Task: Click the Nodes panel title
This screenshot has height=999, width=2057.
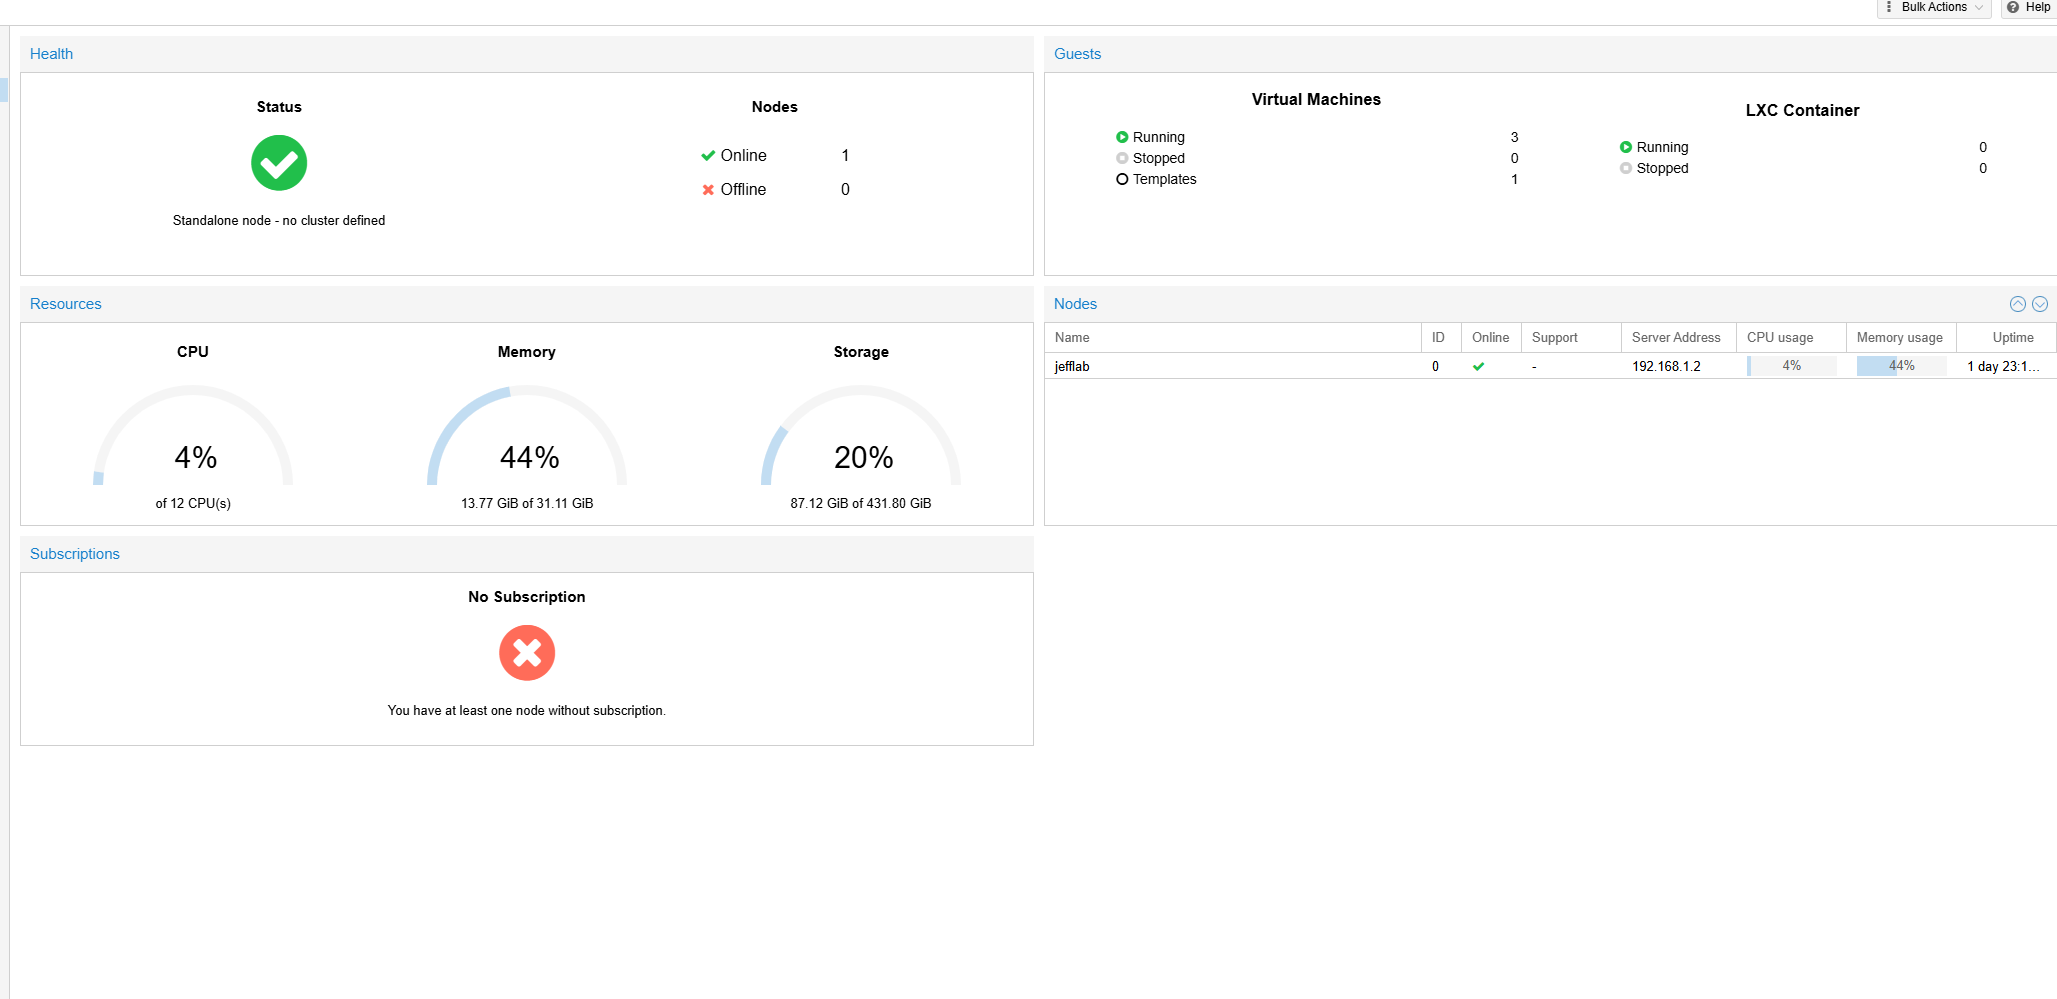Action: click(1075, 304)
